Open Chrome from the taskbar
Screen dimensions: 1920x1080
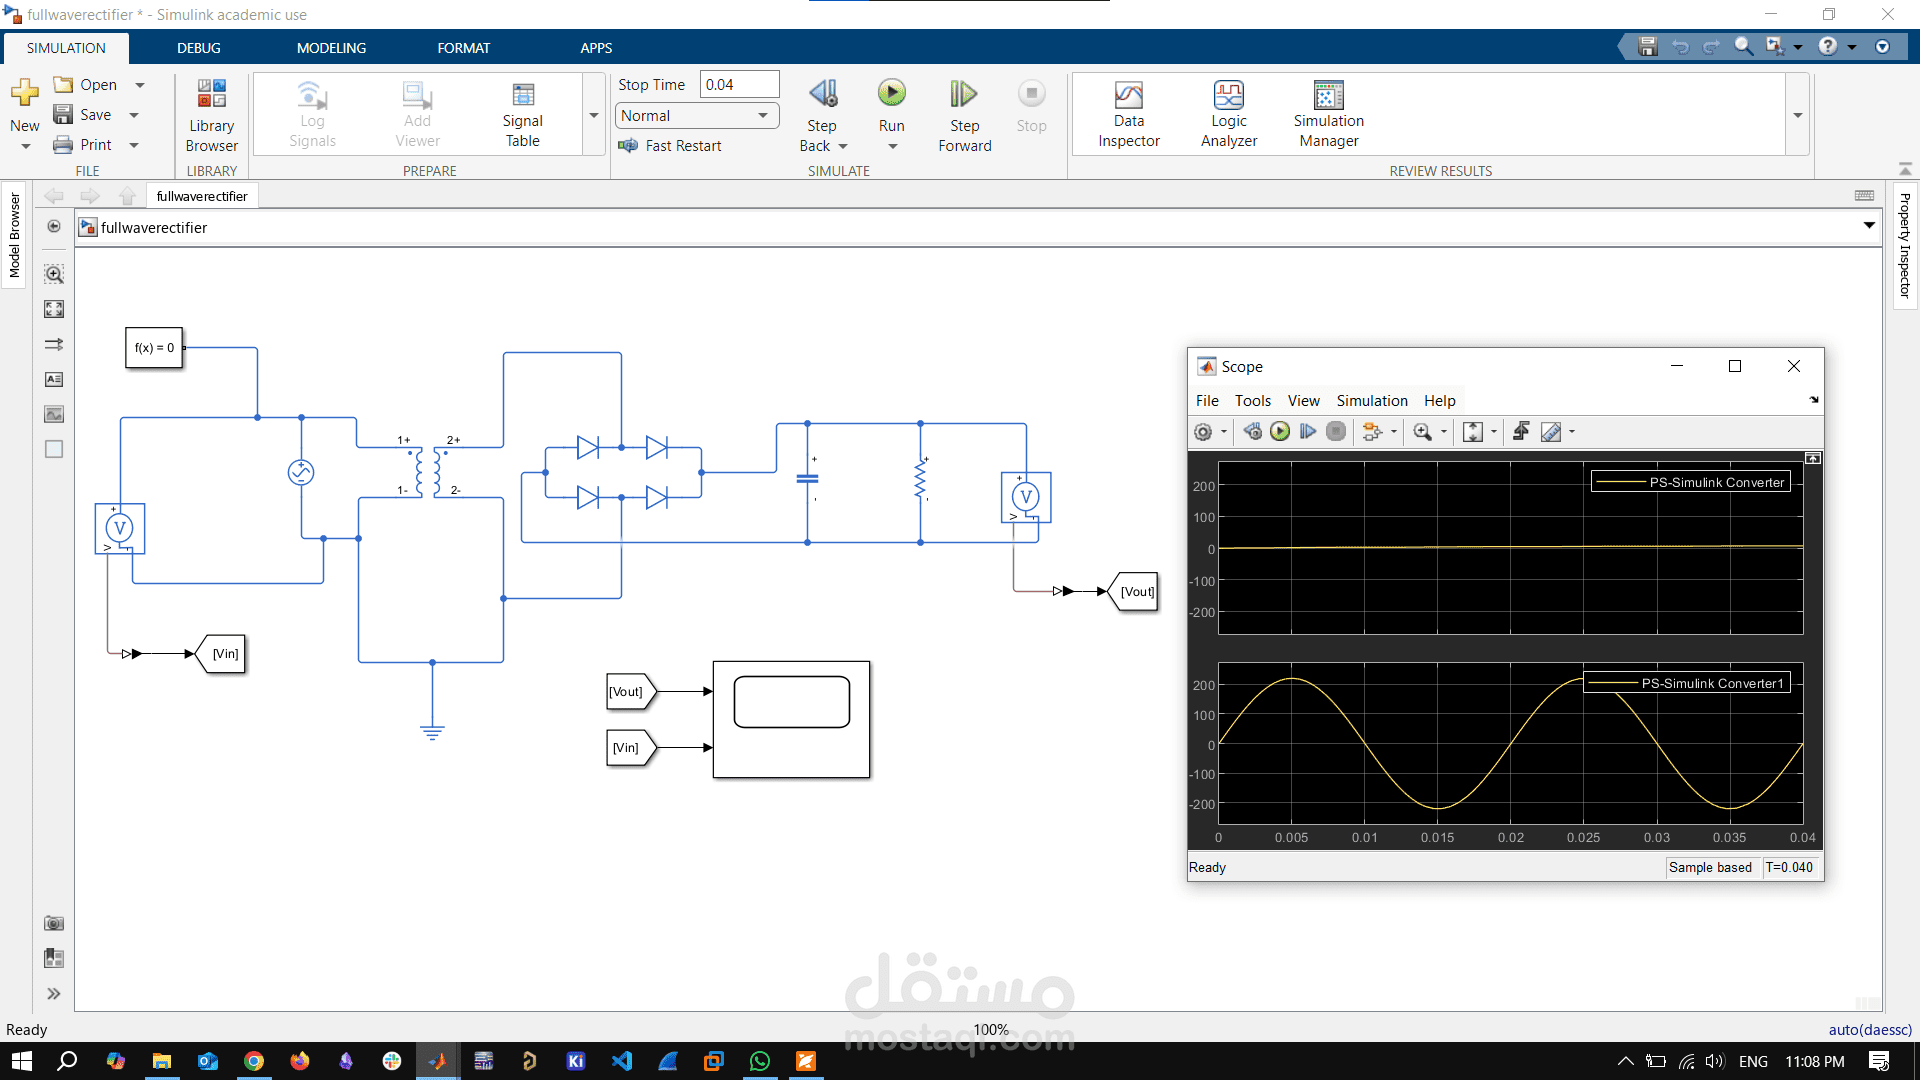254,1061
